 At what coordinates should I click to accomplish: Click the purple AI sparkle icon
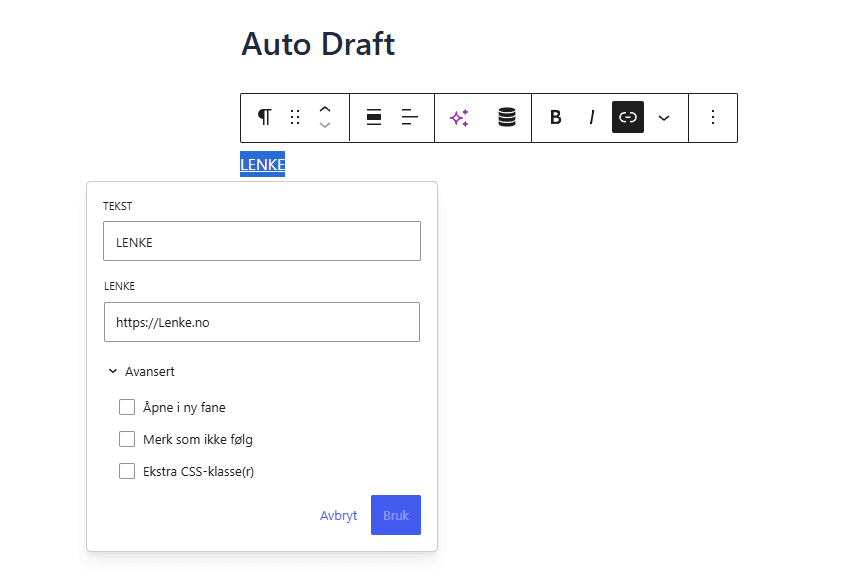459,117
